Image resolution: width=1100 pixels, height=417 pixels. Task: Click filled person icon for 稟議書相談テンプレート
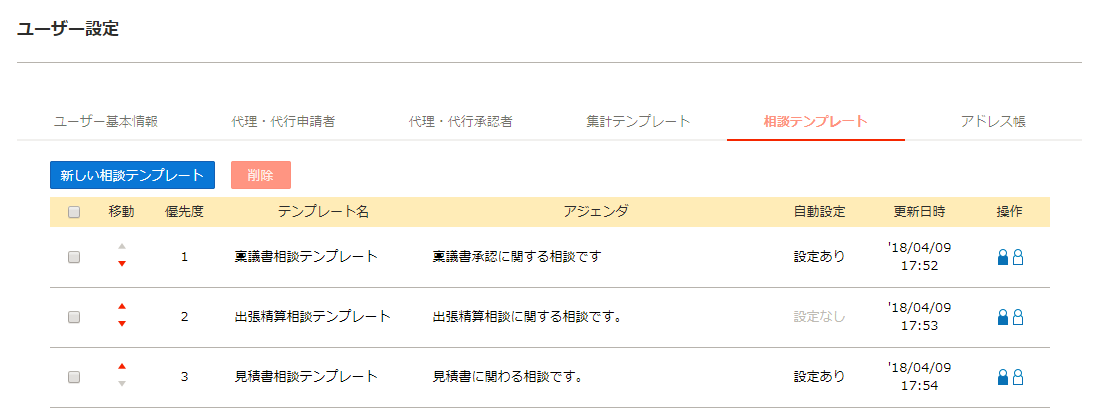[1002, 258]
